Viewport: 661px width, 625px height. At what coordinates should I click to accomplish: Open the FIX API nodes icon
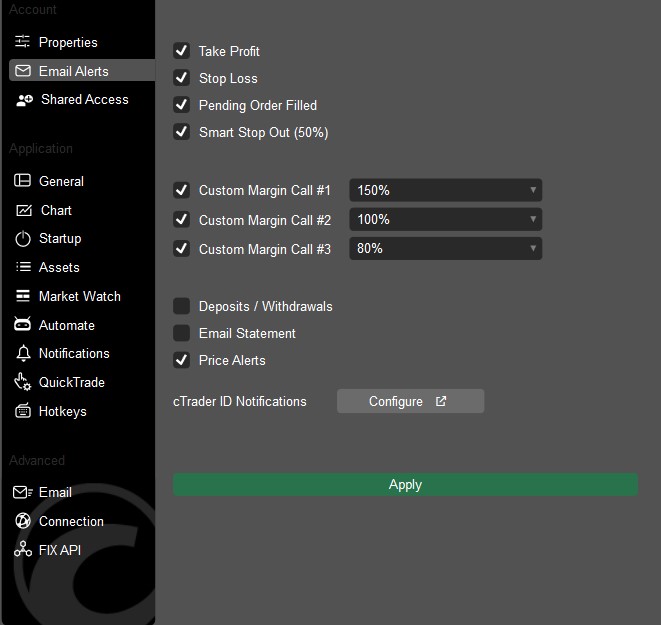click(x=23, y=549)
